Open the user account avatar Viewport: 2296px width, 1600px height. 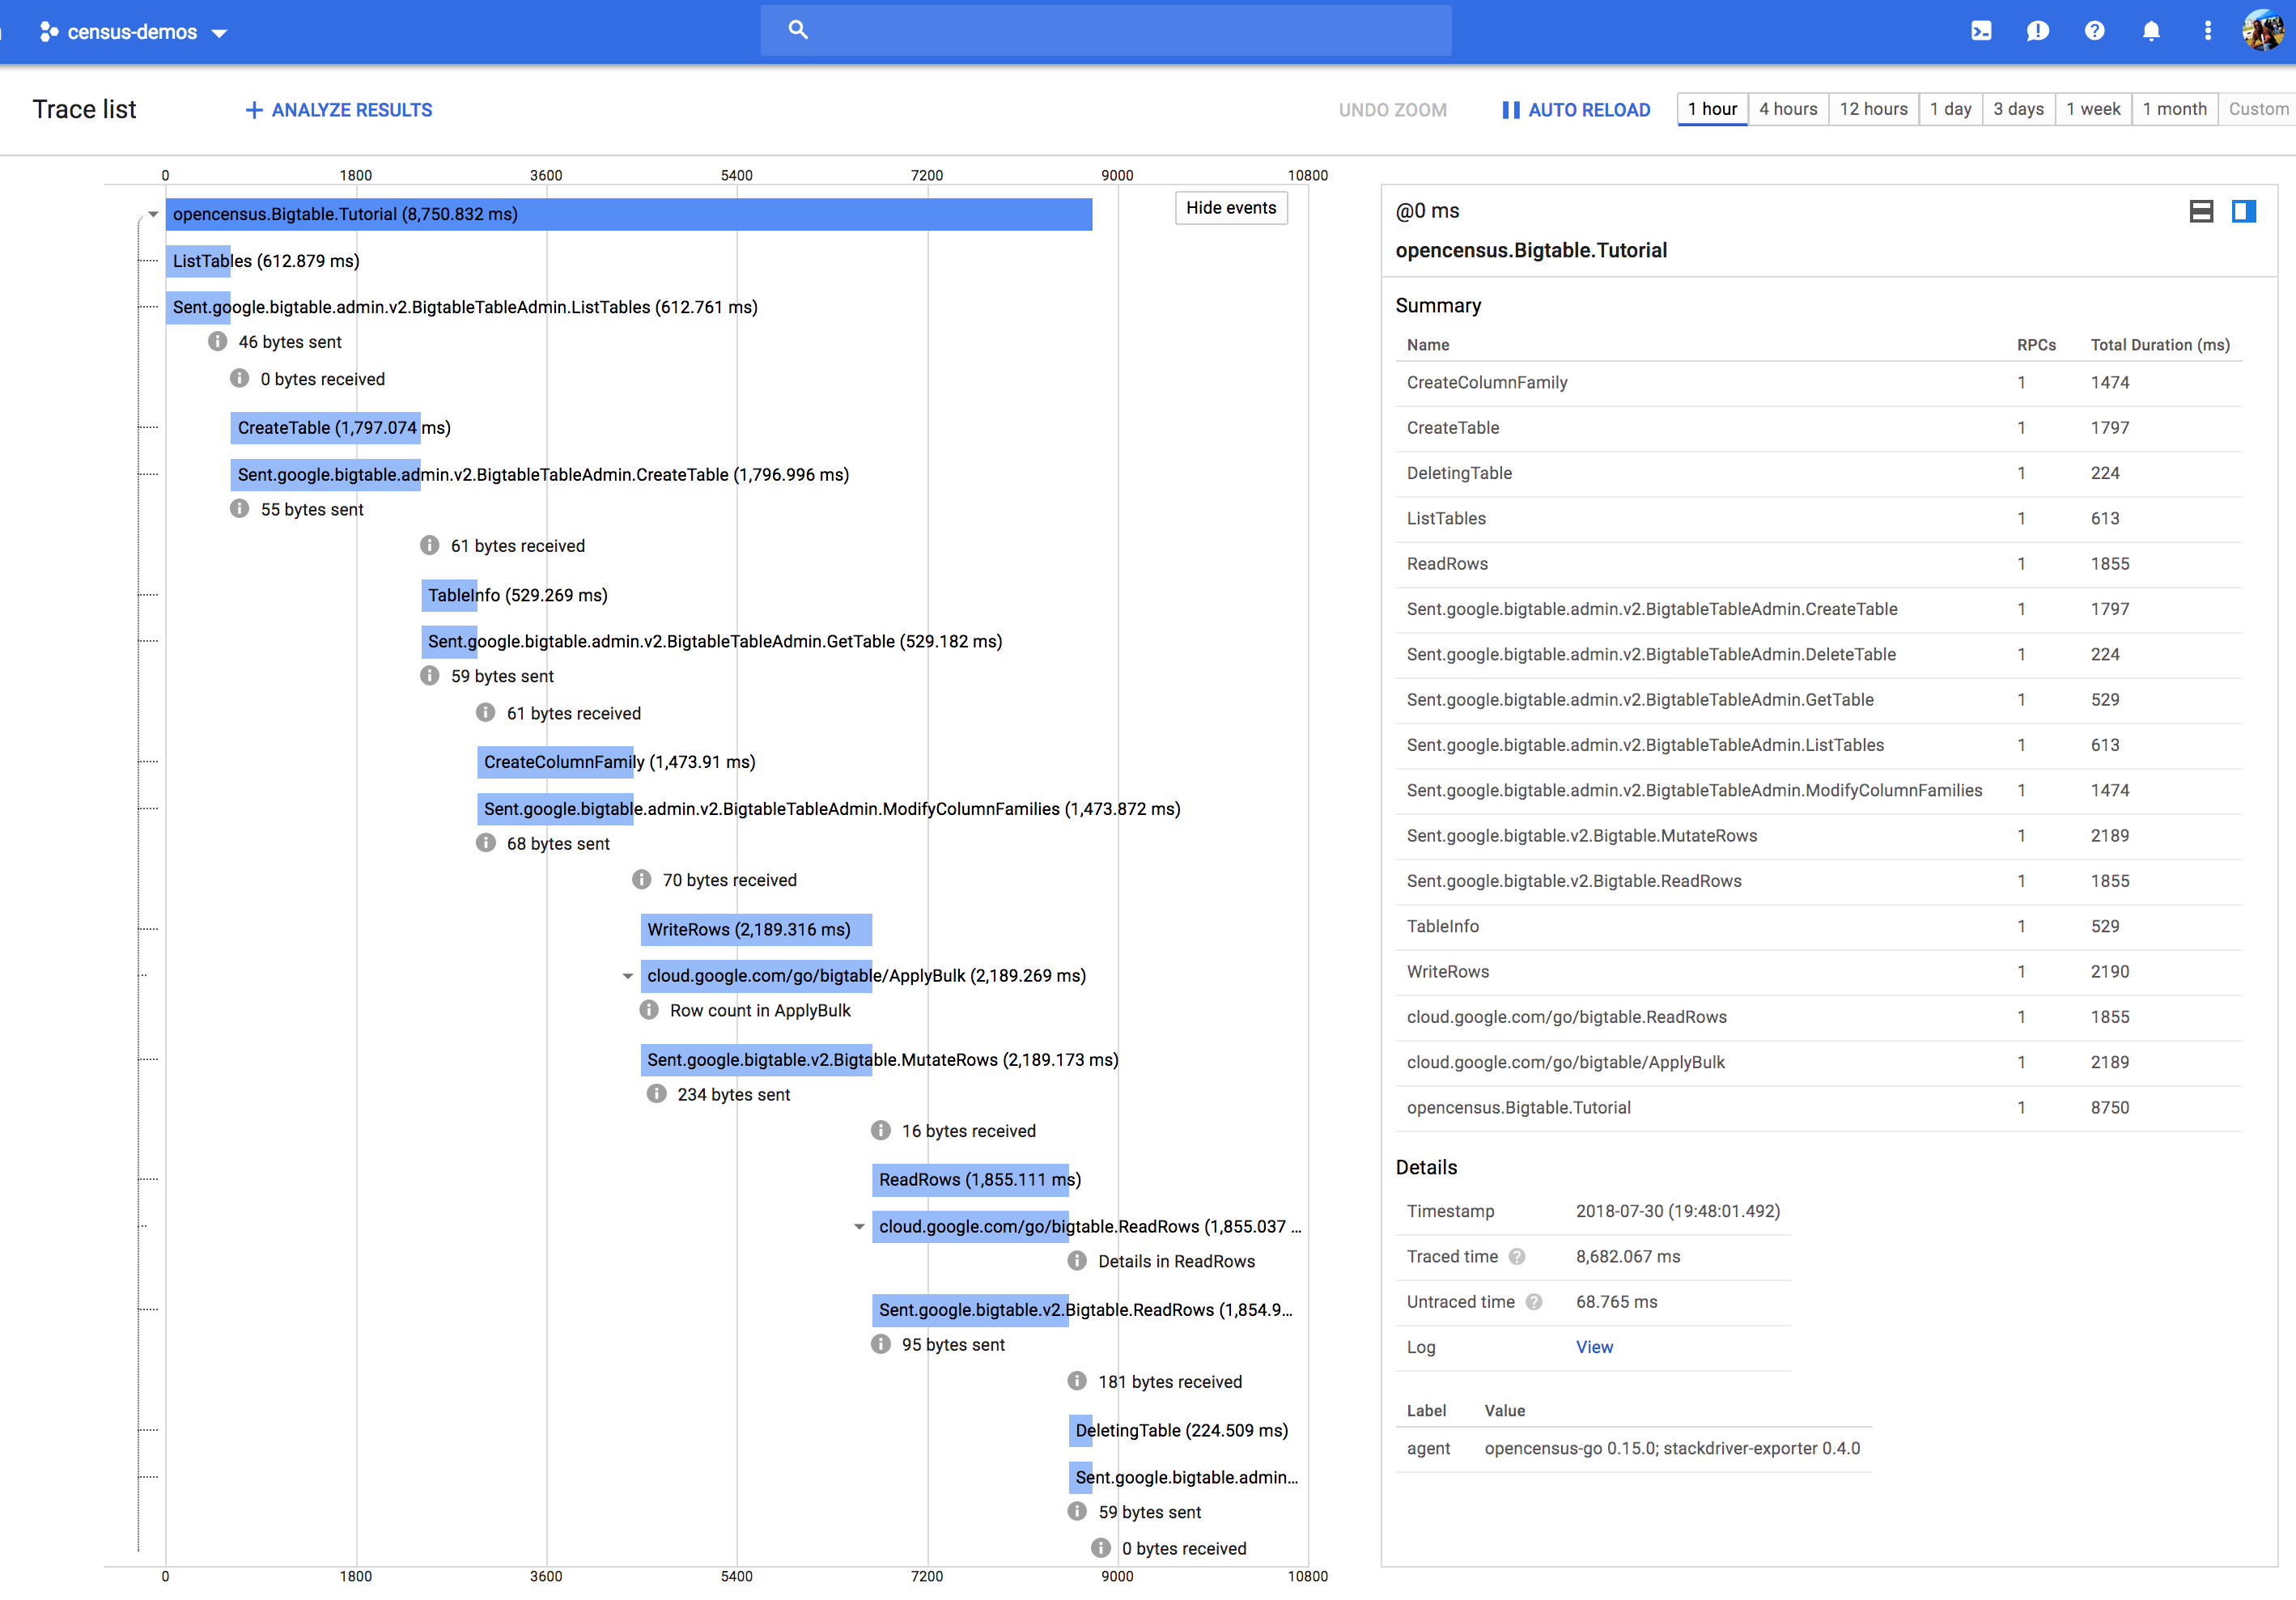2263,31
